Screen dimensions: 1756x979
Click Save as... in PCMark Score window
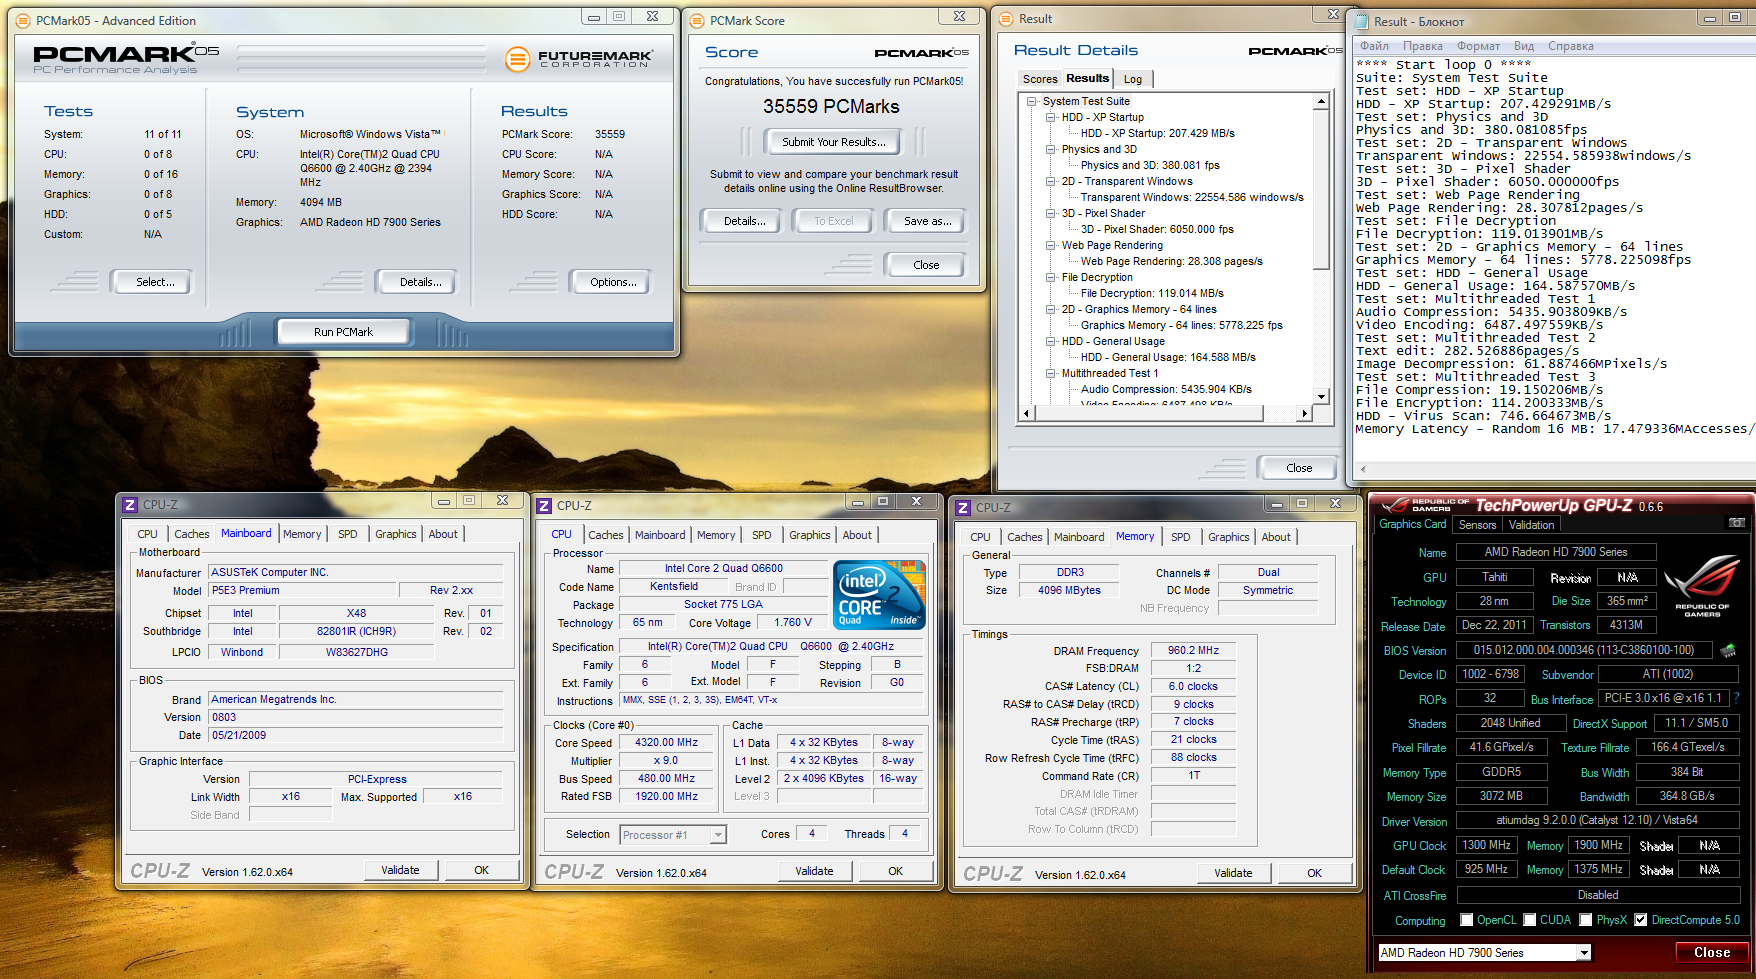coord(927,221)
